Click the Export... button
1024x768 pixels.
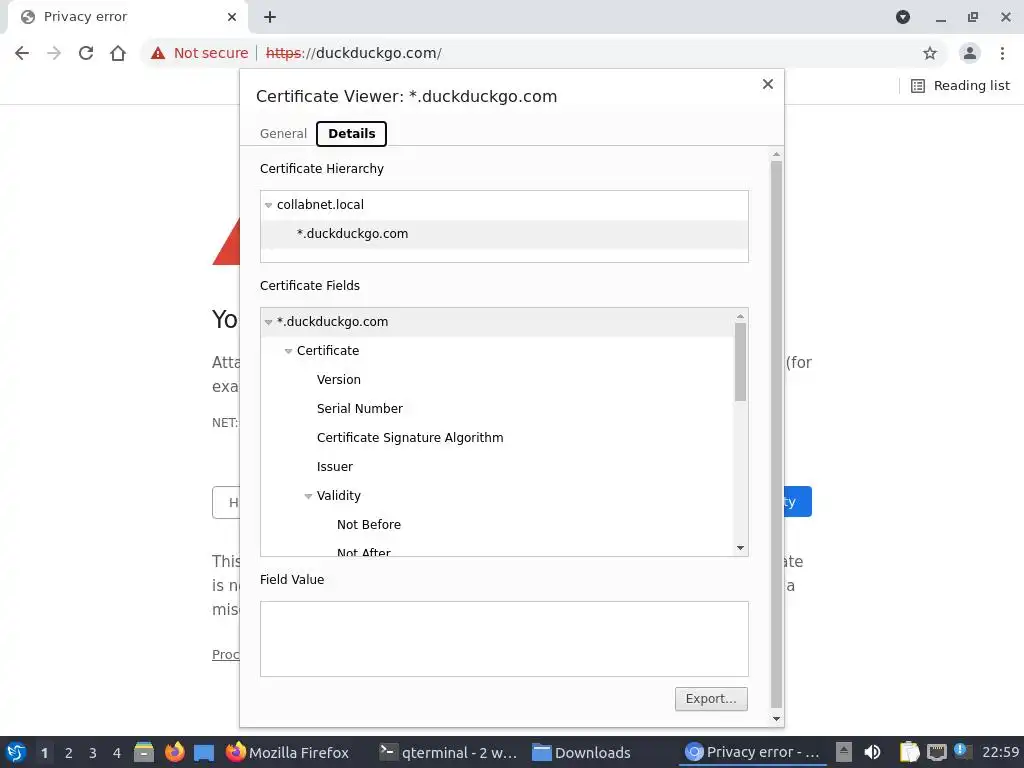[711, 699]
